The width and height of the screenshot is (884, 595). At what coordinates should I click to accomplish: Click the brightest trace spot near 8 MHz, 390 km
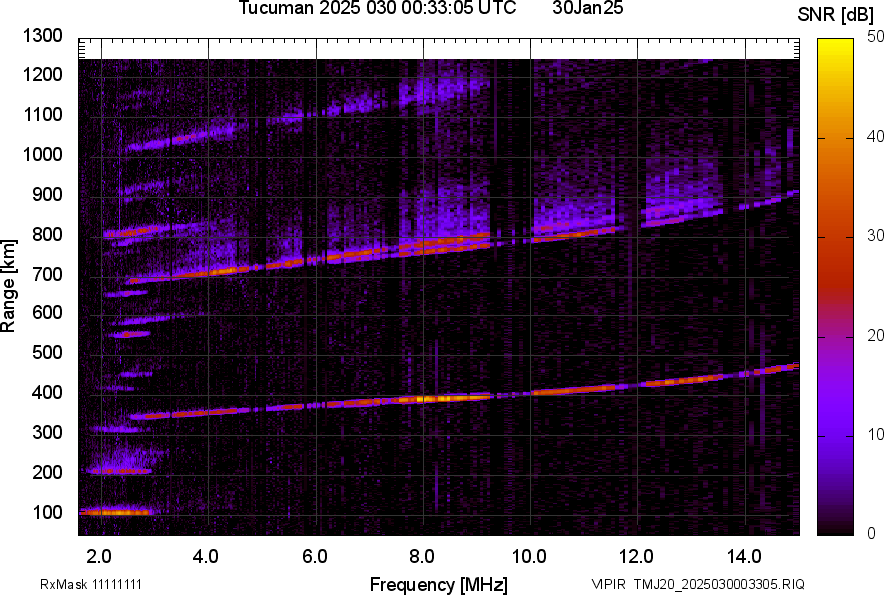[428, 398]
